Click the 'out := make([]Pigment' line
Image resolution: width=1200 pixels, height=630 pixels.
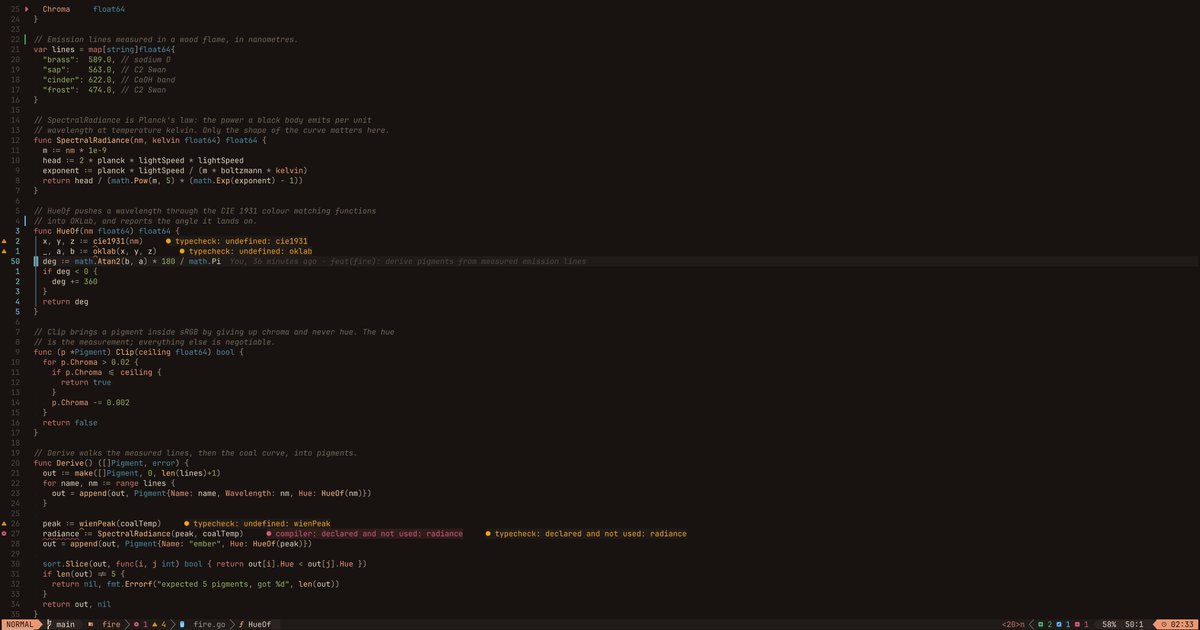point(131,473)
